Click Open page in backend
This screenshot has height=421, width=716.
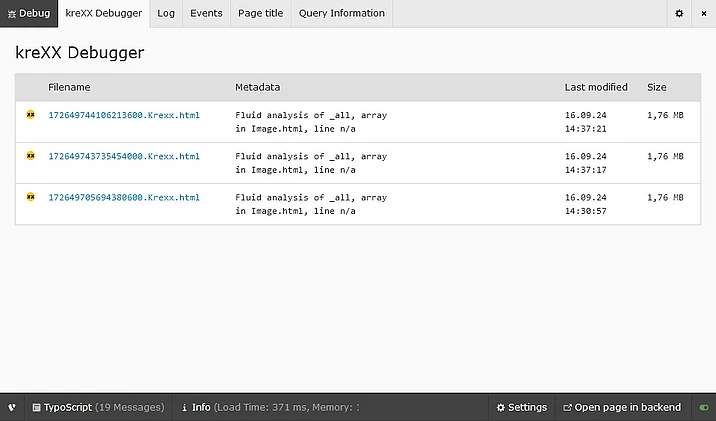click(621, 407)
